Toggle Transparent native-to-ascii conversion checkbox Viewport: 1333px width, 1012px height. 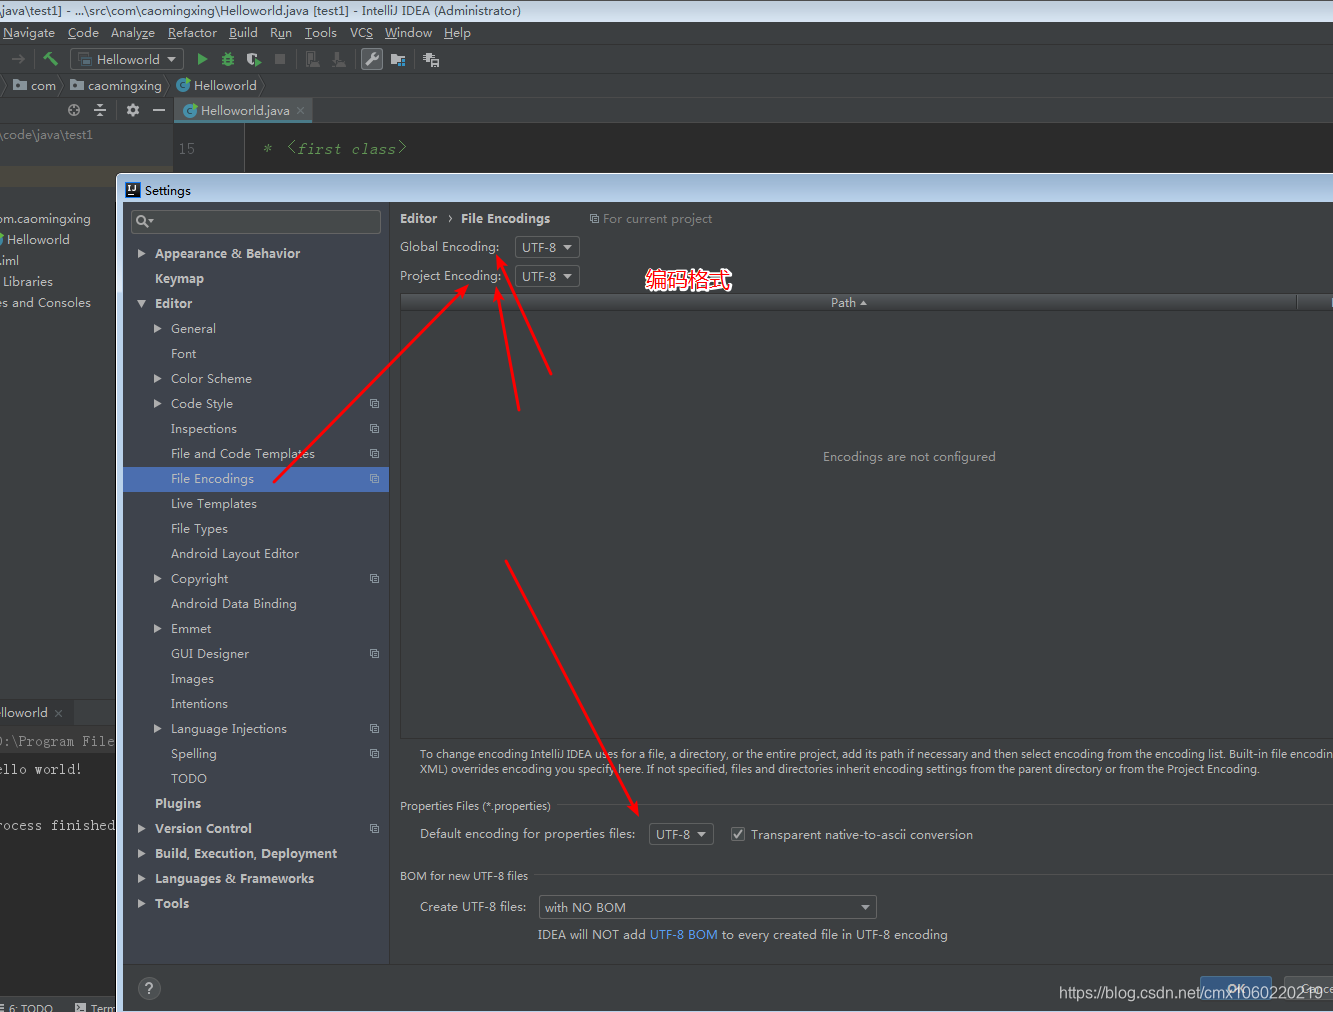click(738, 834)
